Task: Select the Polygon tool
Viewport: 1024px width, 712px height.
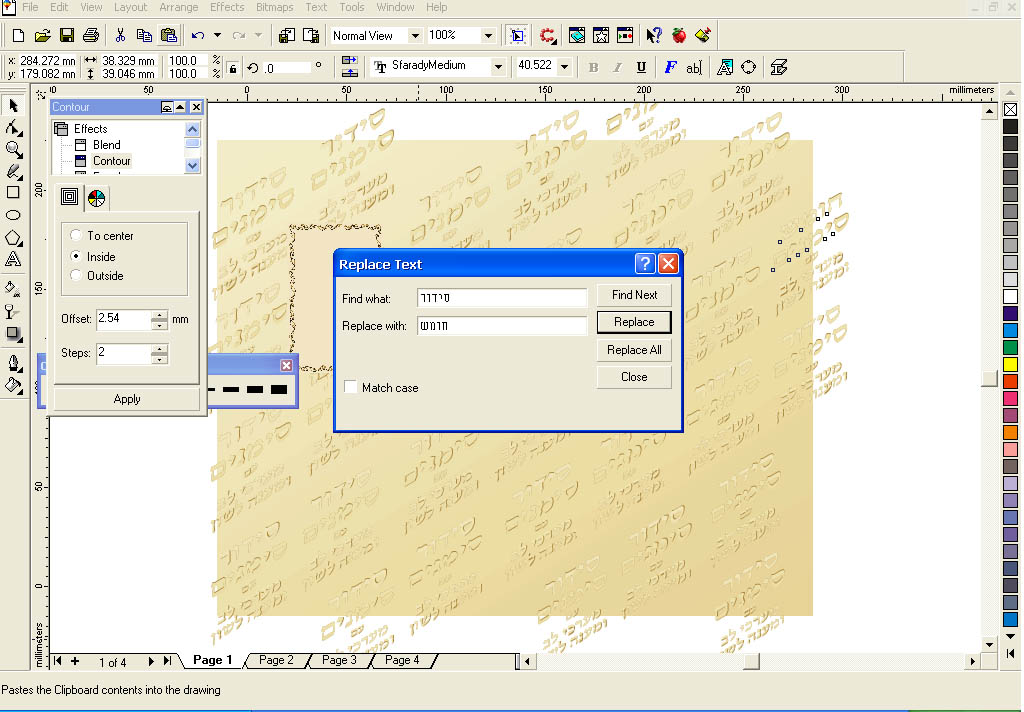Action: point(13,238)
